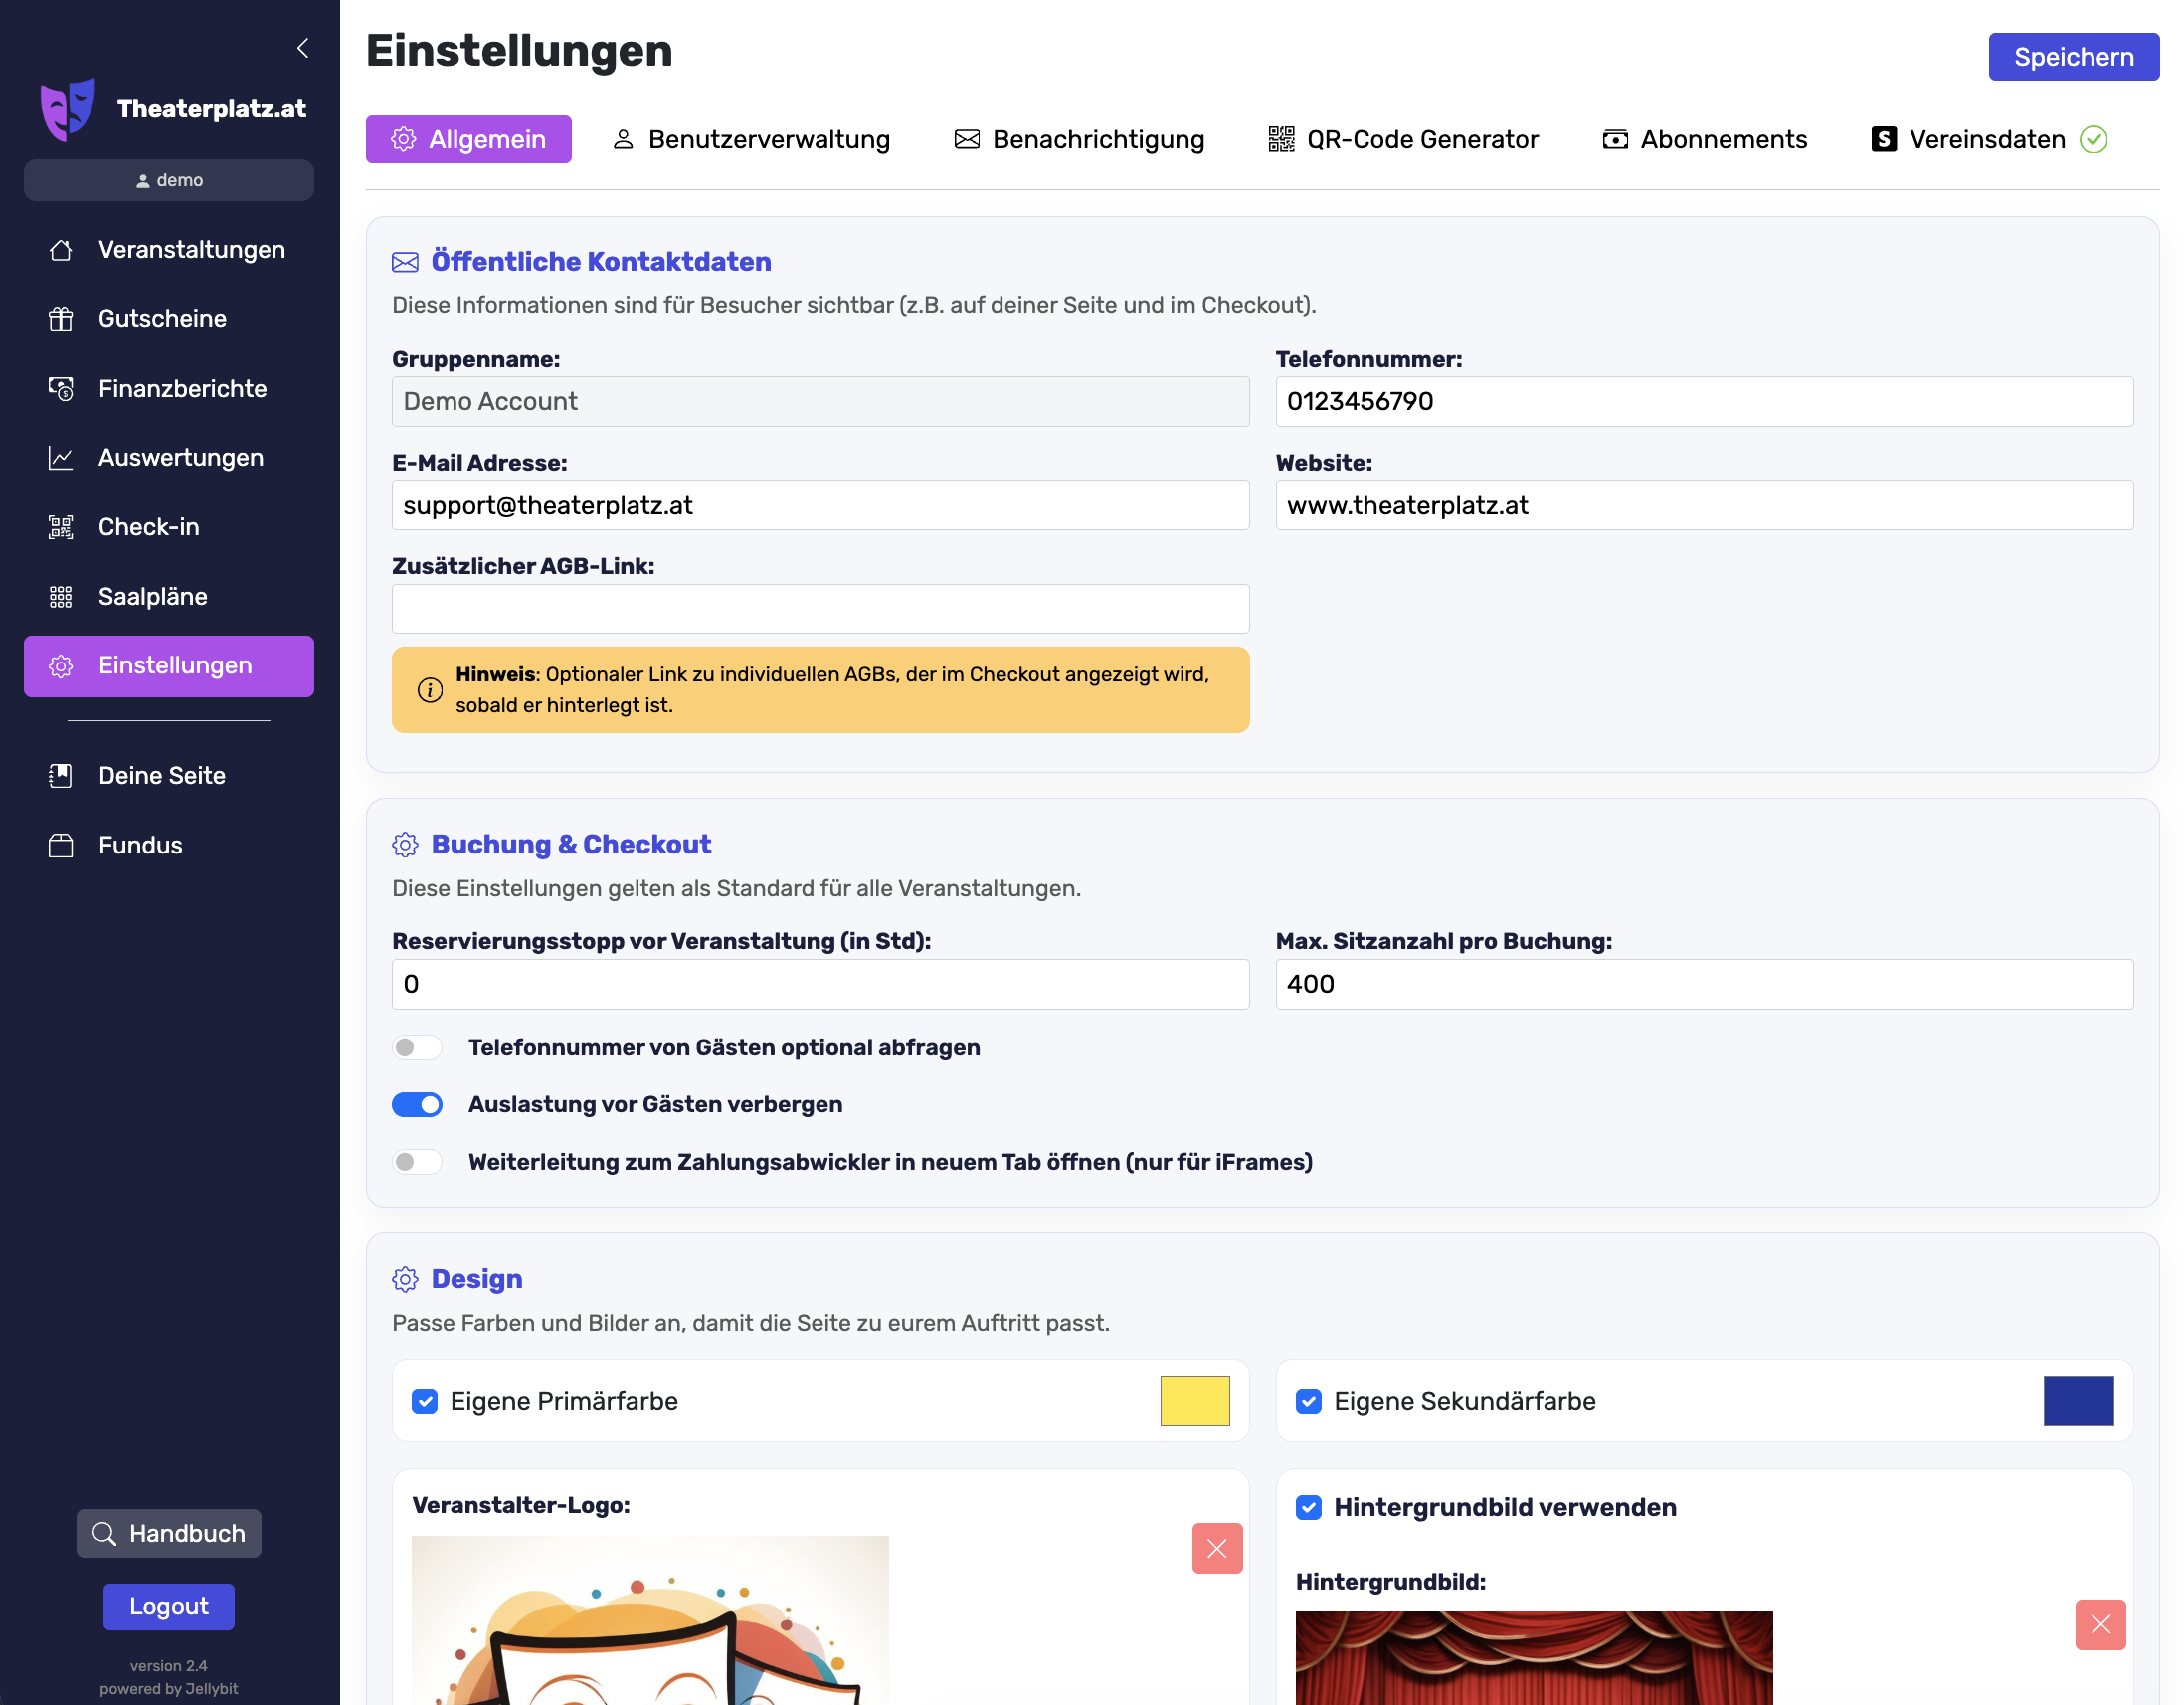
Task: Open the Saalpläne seating plans
Action: [x=152, y=596]
